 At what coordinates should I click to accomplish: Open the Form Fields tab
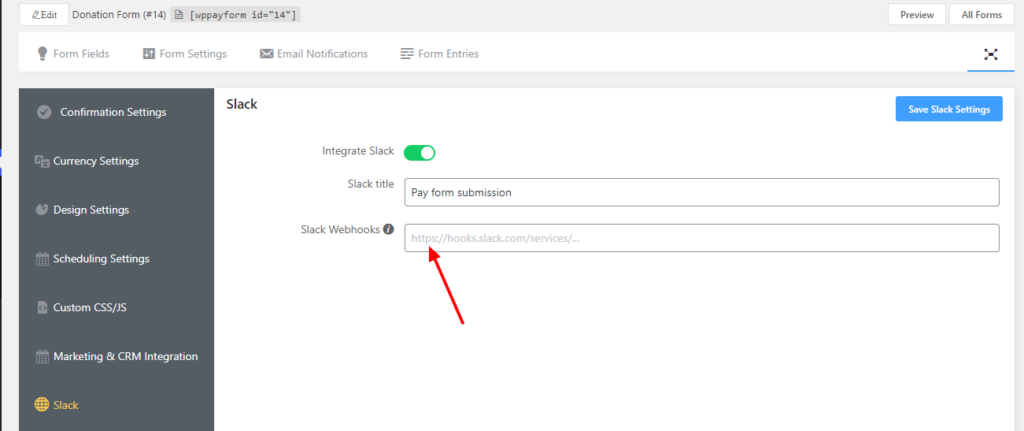click(73, 54)
